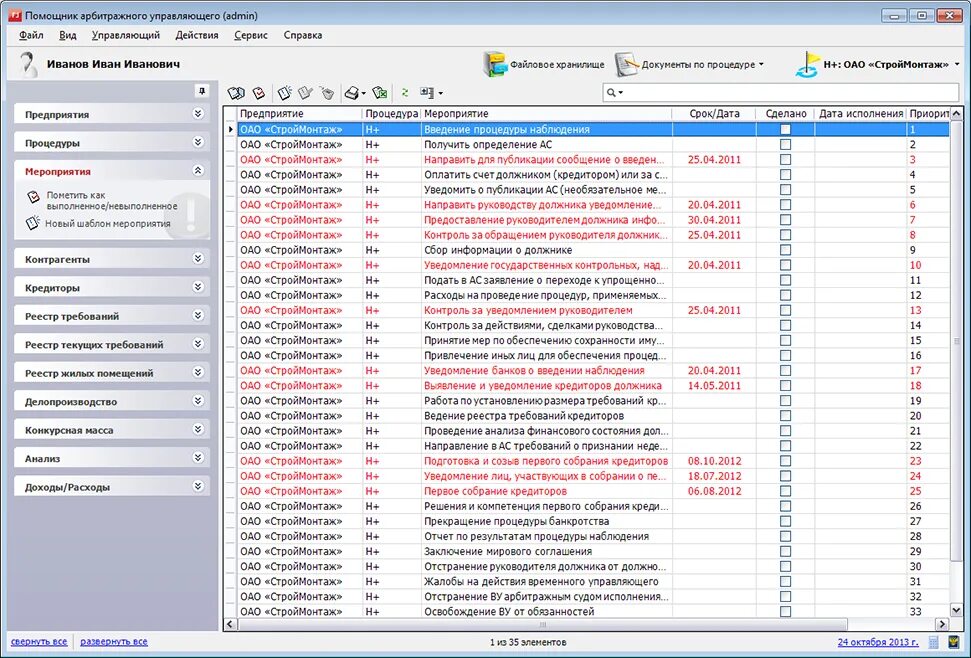Open the Документы по процедуре dropdown arrow
The width and height of the screenshot is (971, 658).
(761, 64)
